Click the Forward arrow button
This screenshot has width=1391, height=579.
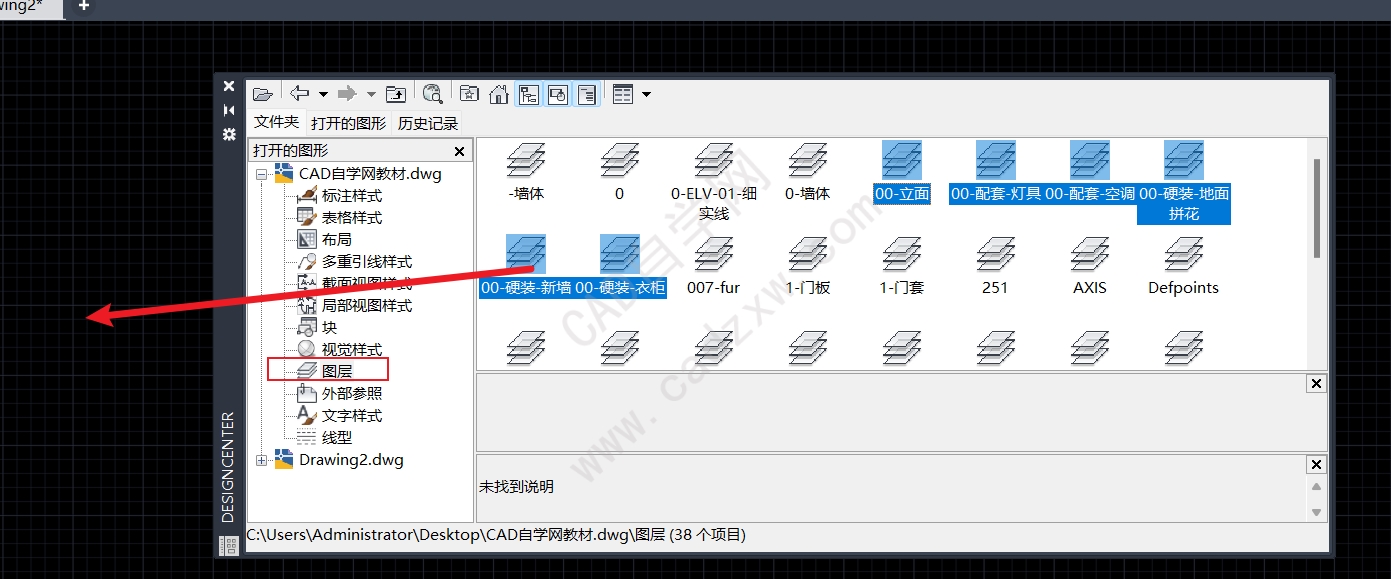(x=347, y=94)
